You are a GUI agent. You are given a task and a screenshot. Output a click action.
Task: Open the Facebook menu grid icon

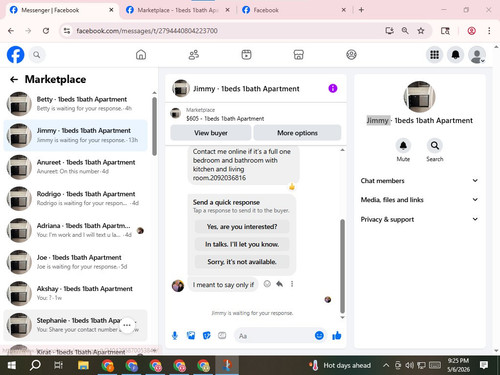[434, 55]
